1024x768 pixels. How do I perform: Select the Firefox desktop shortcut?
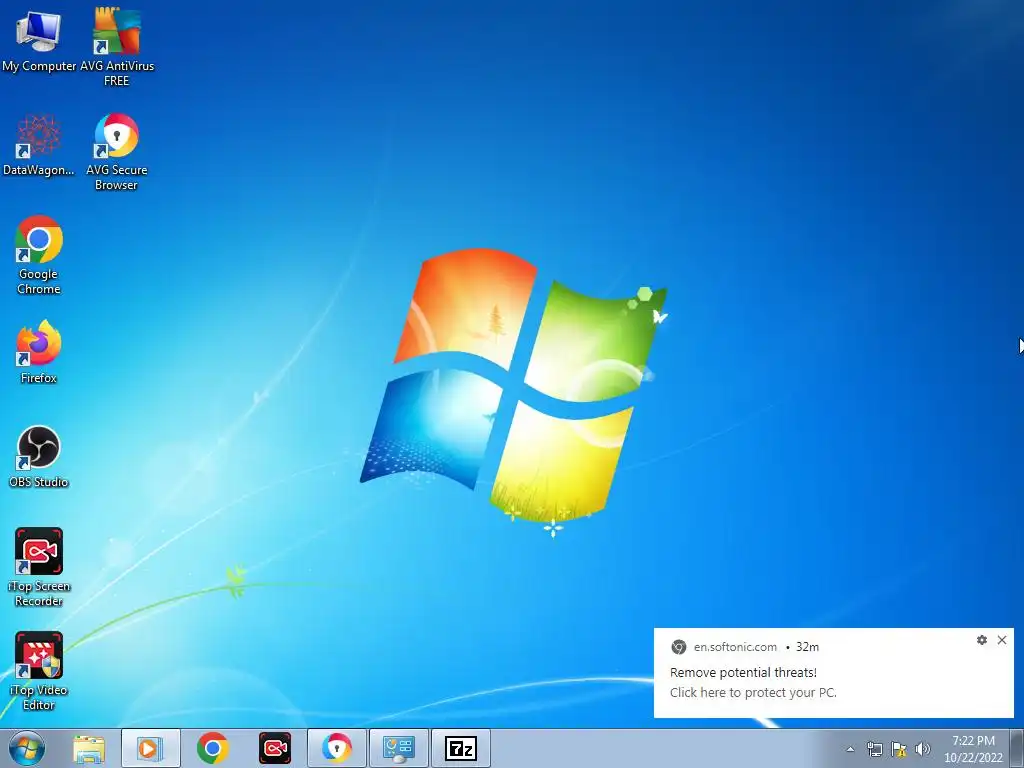[x=39, y=352]
